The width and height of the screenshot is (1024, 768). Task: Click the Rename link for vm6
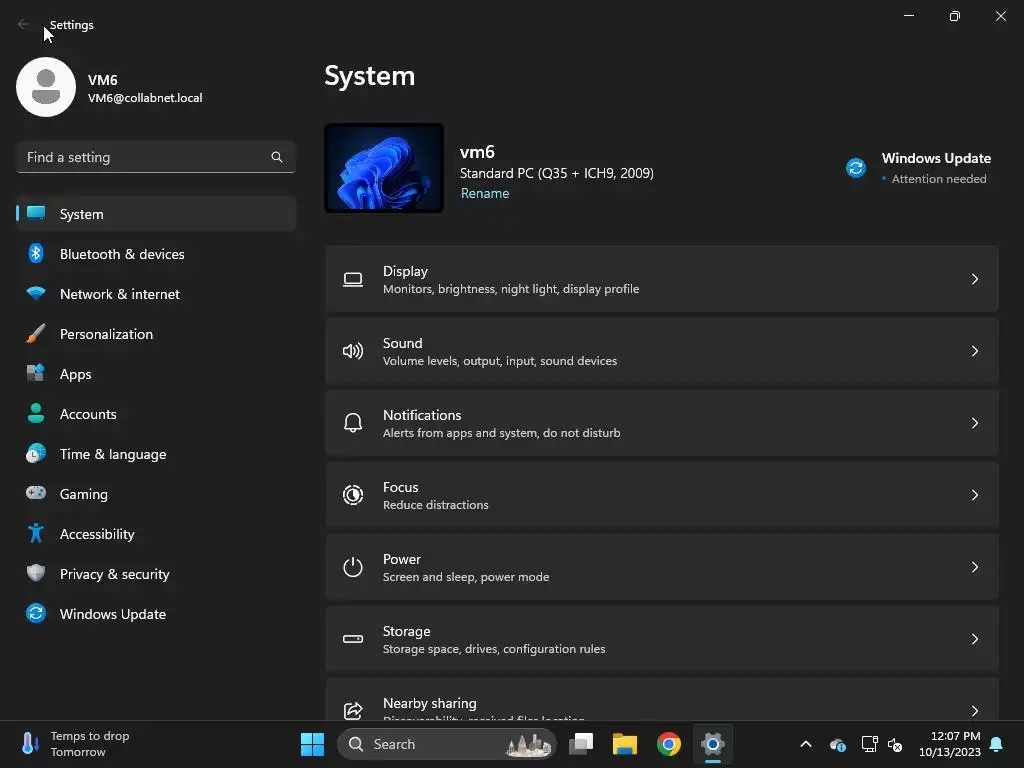[x=485, y=193]
